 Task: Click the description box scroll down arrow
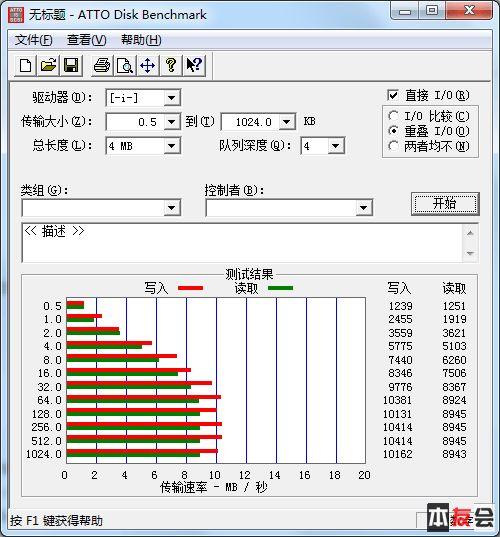pyautogui.click(x=470, y=253)
